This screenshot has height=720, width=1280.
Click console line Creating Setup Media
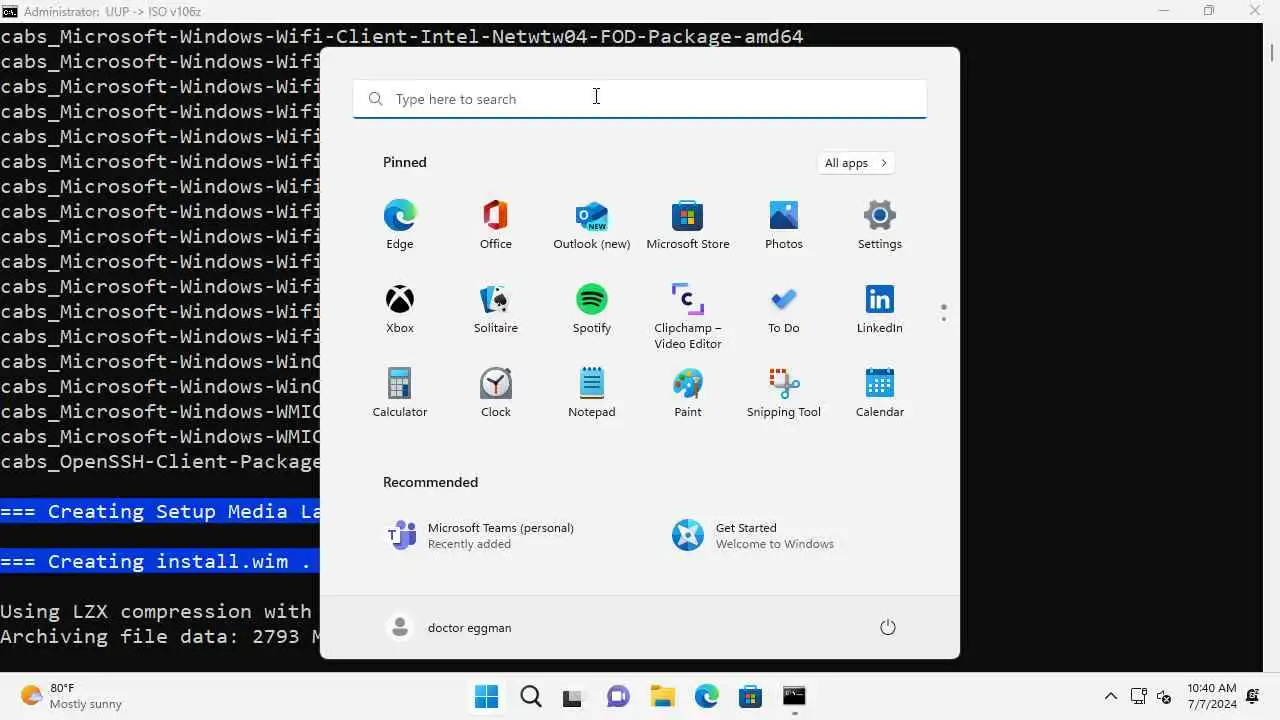click(x=160, y=511)
